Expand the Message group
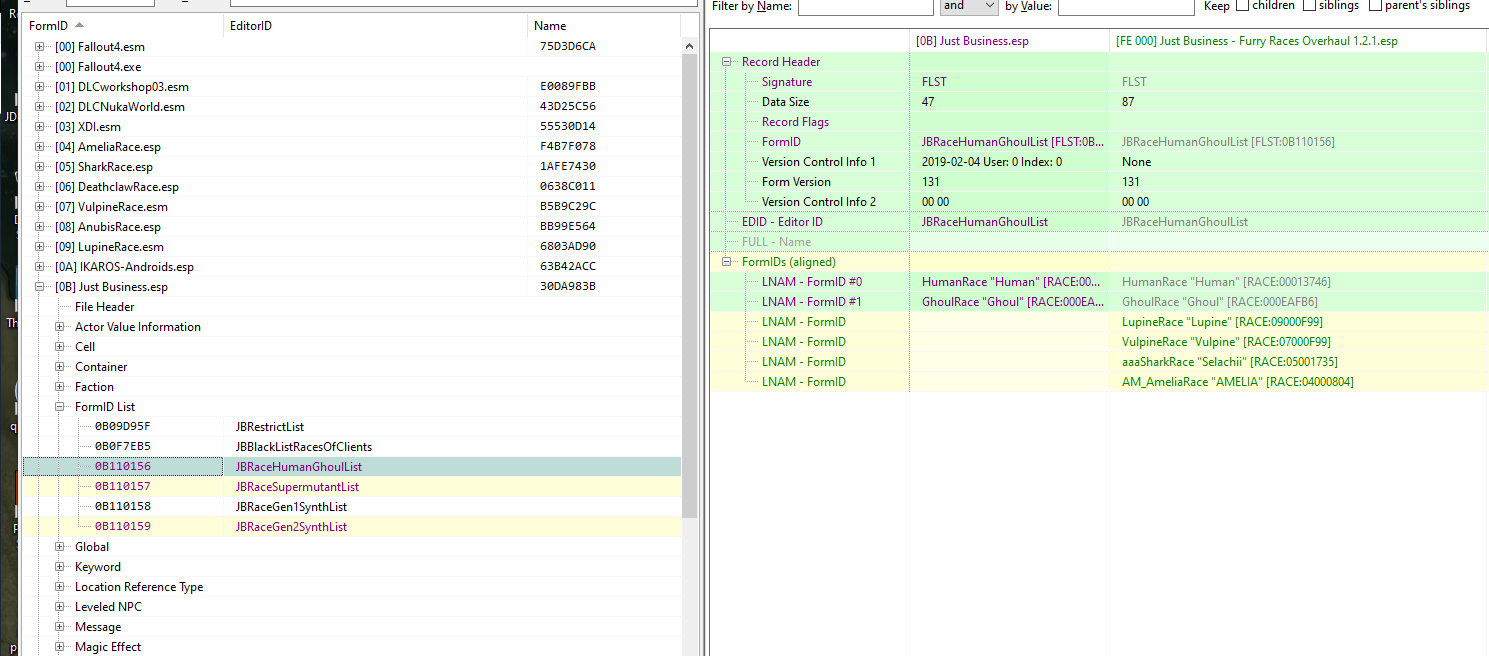This screenshot has width=1489, height=656. point(60,627)
